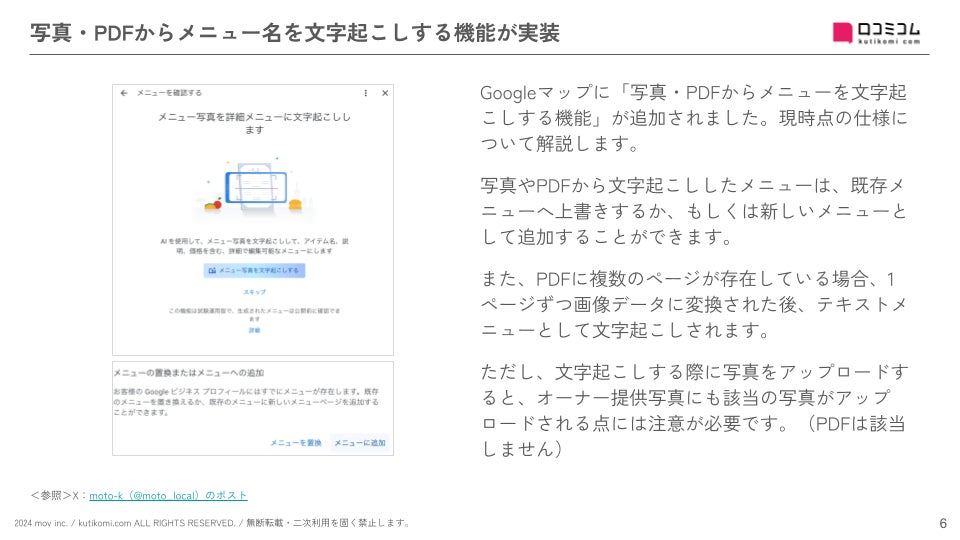The width and height of the screenshot is (960, 540).
Task: Click the heading メニューの置換またはメニューへの追加
Action: click(x=189, y=372)
